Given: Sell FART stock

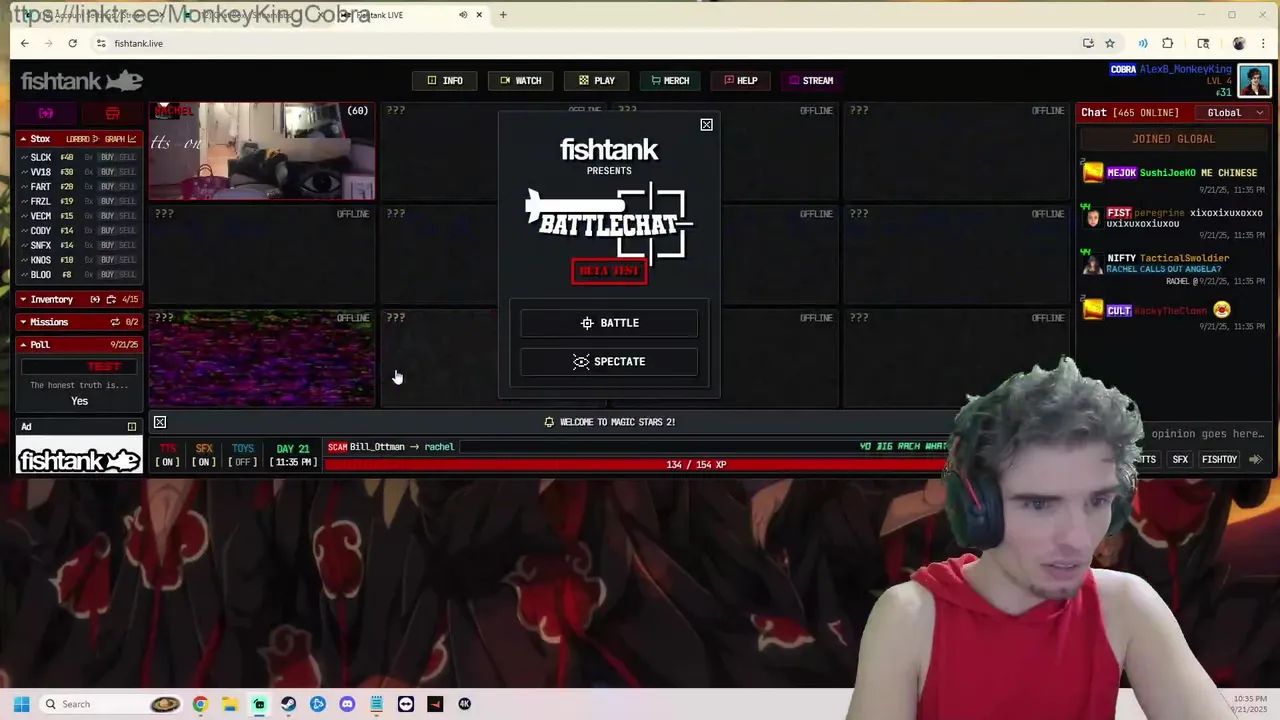Looking at the screenshot, I should coord(127,187).
